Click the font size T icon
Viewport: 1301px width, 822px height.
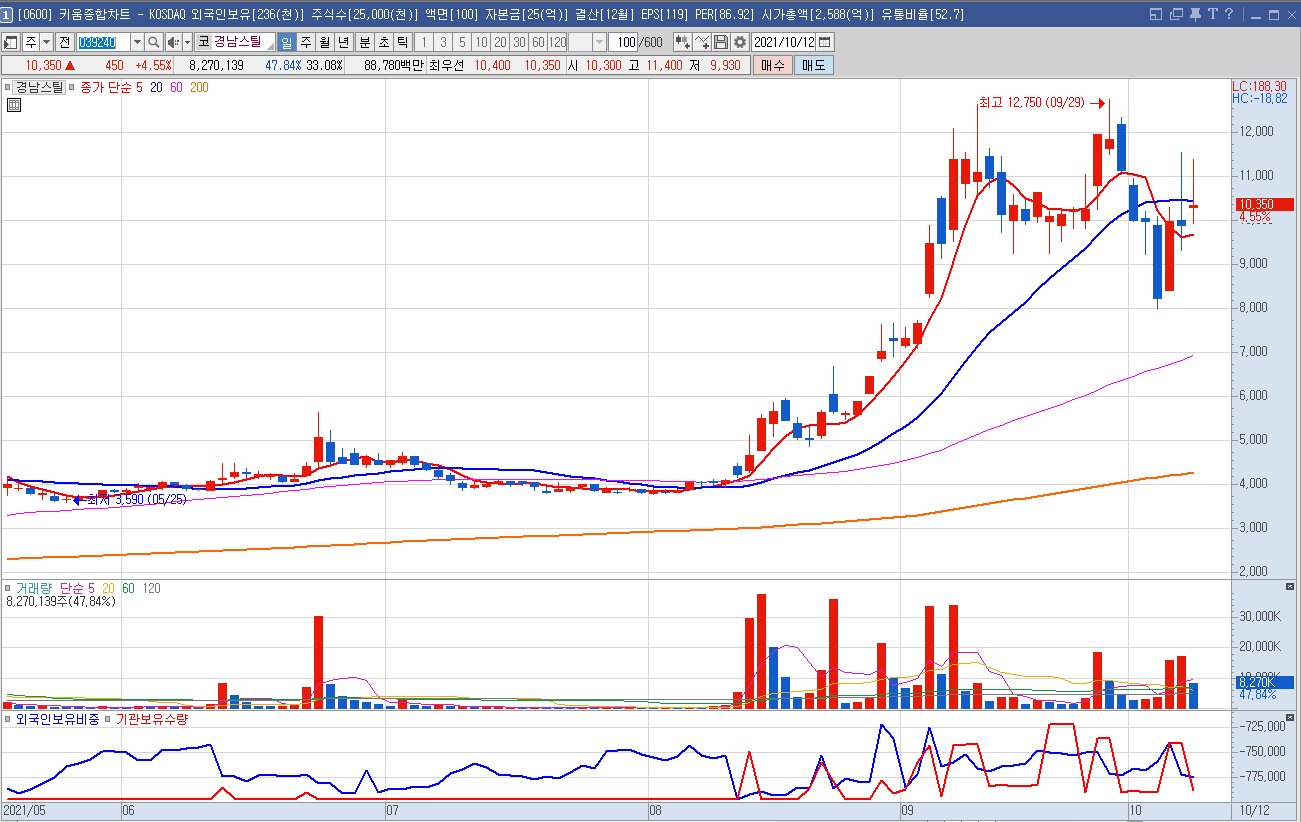coord(1213,14)
